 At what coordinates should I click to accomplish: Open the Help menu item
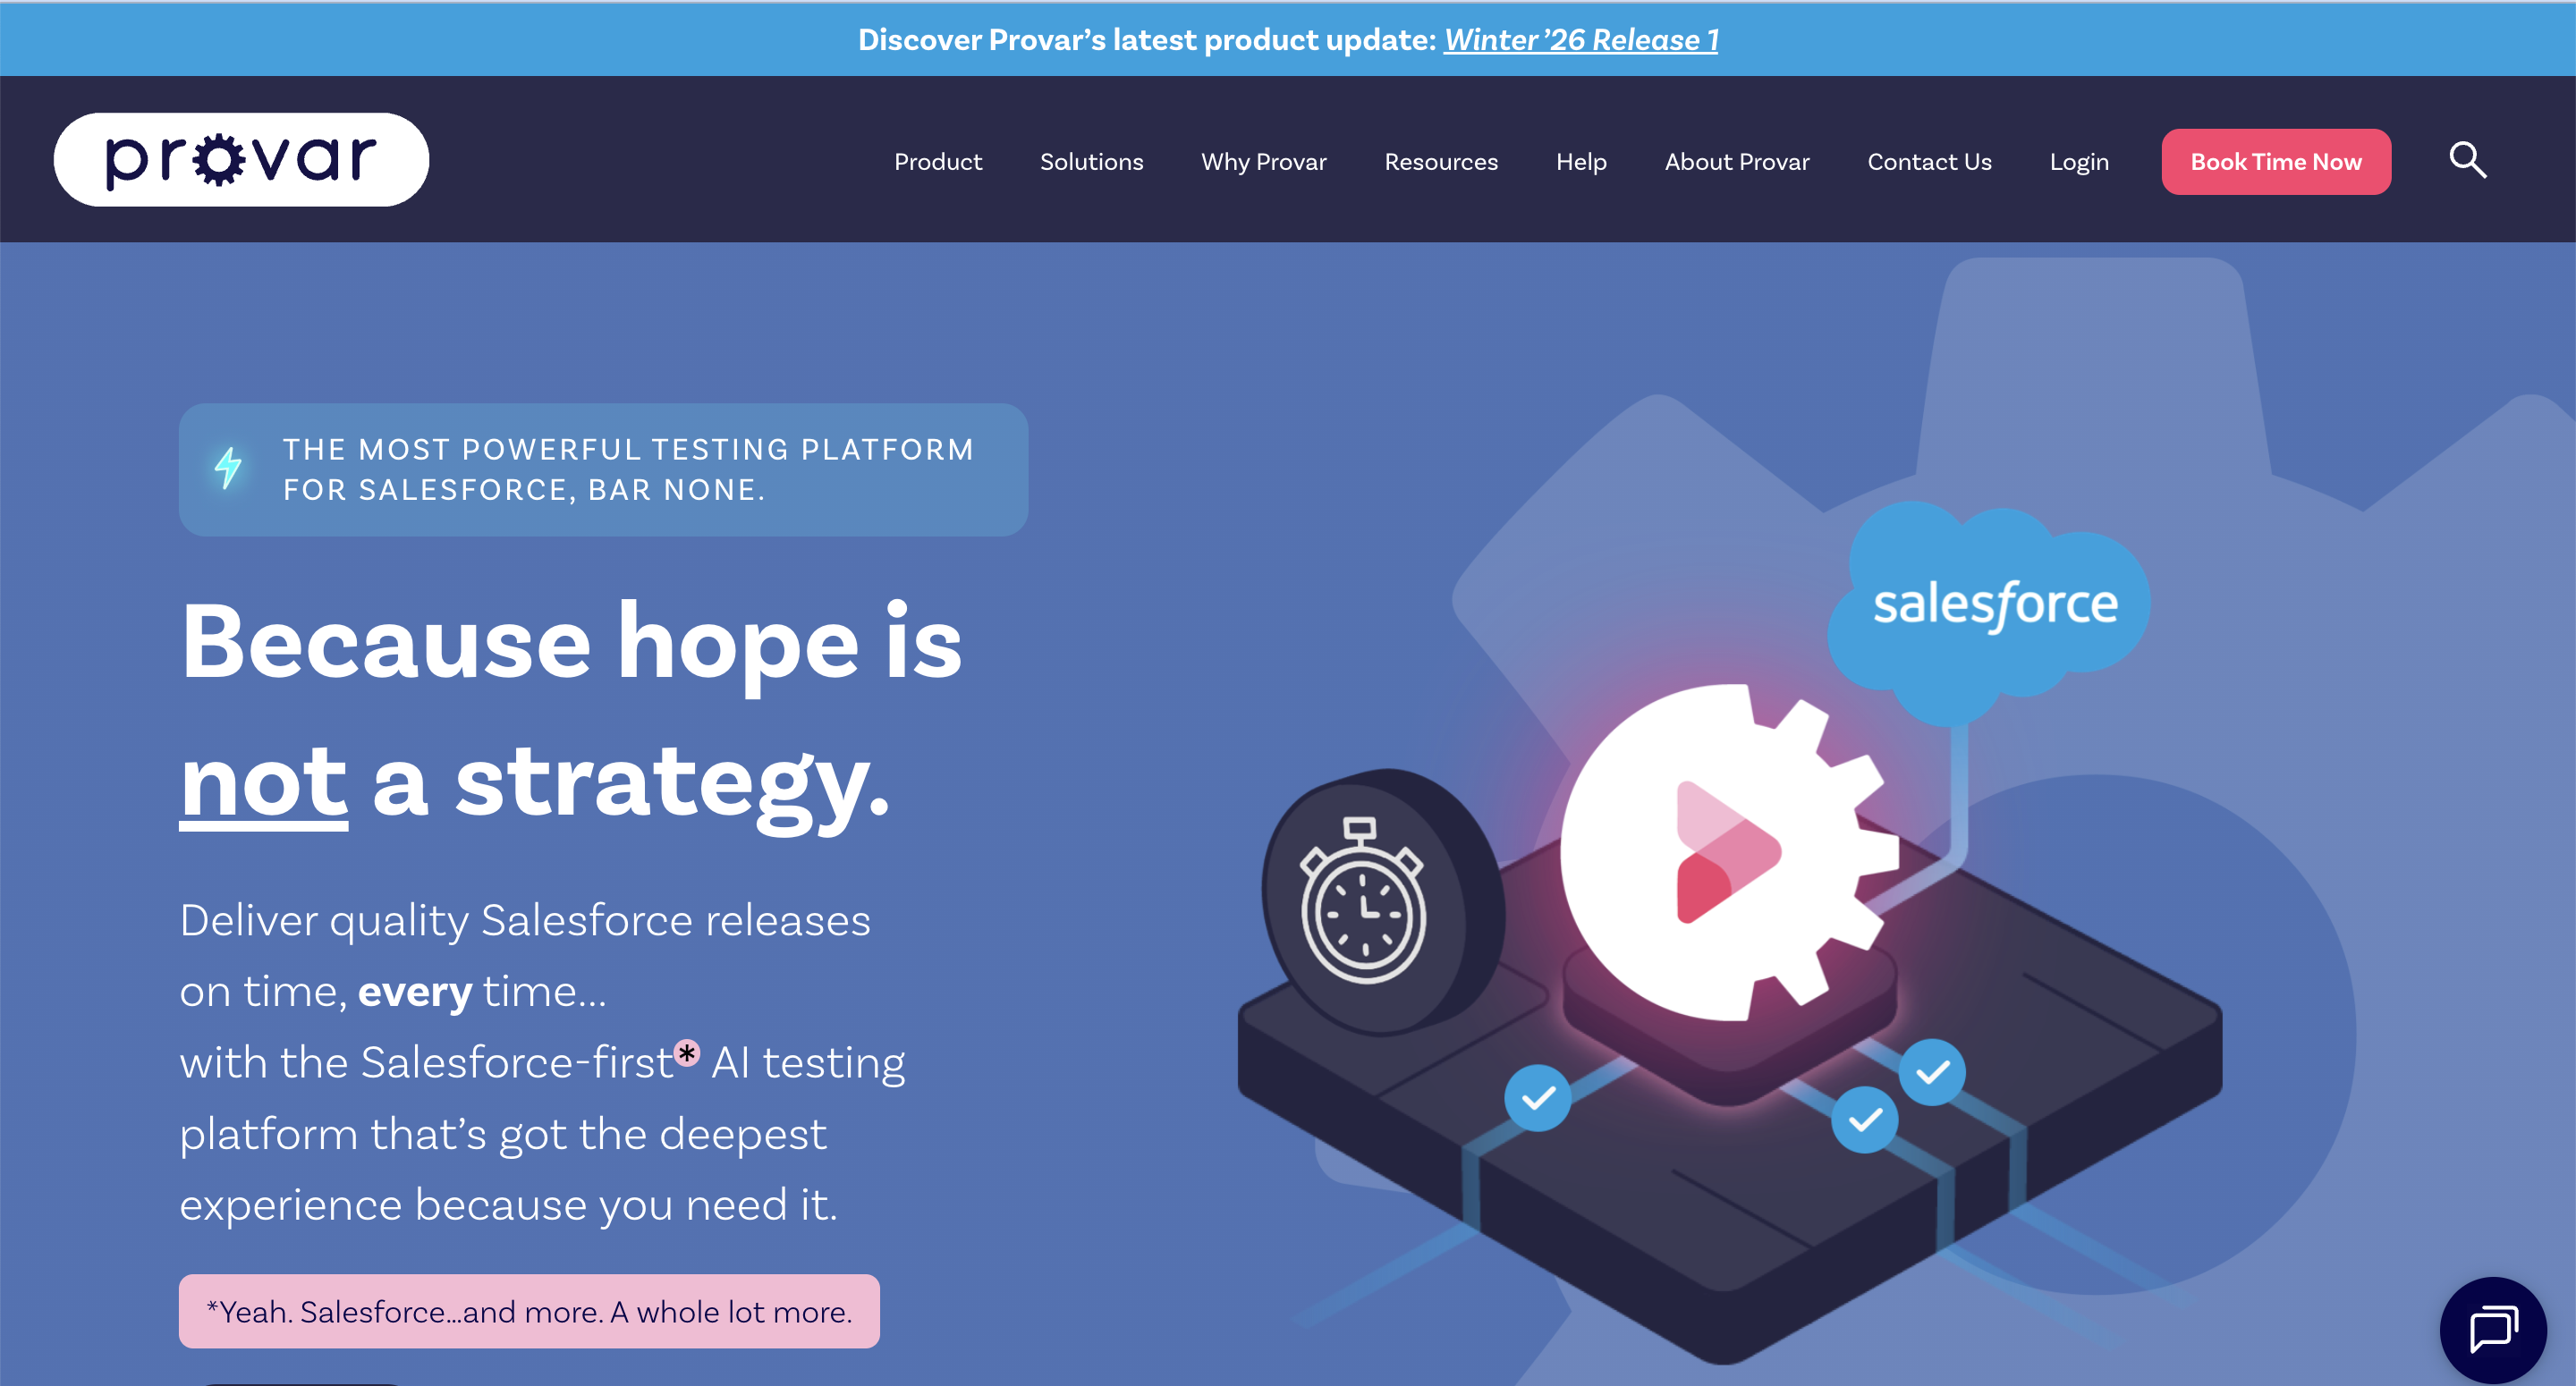tap(1580, 162)
